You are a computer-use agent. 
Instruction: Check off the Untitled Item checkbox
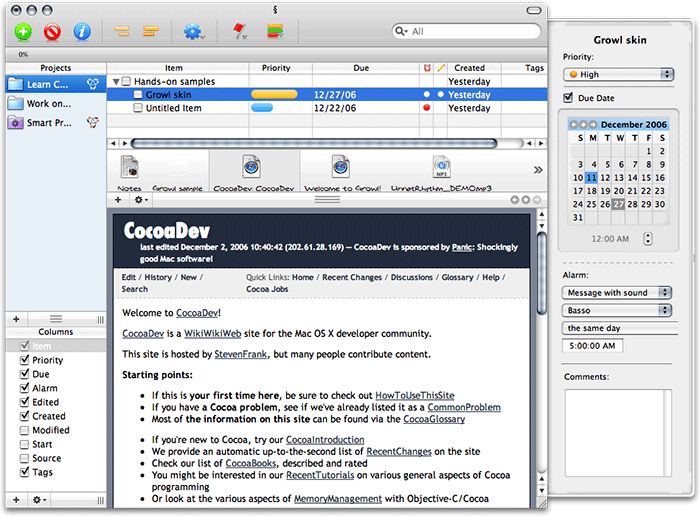click(138, 108)
